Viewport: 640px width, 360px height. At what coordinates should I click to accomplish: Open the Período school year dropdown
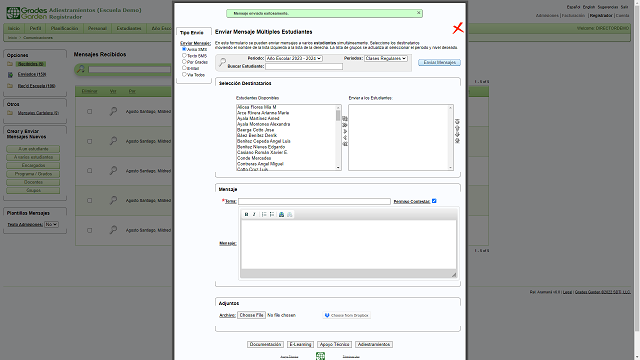294,58
